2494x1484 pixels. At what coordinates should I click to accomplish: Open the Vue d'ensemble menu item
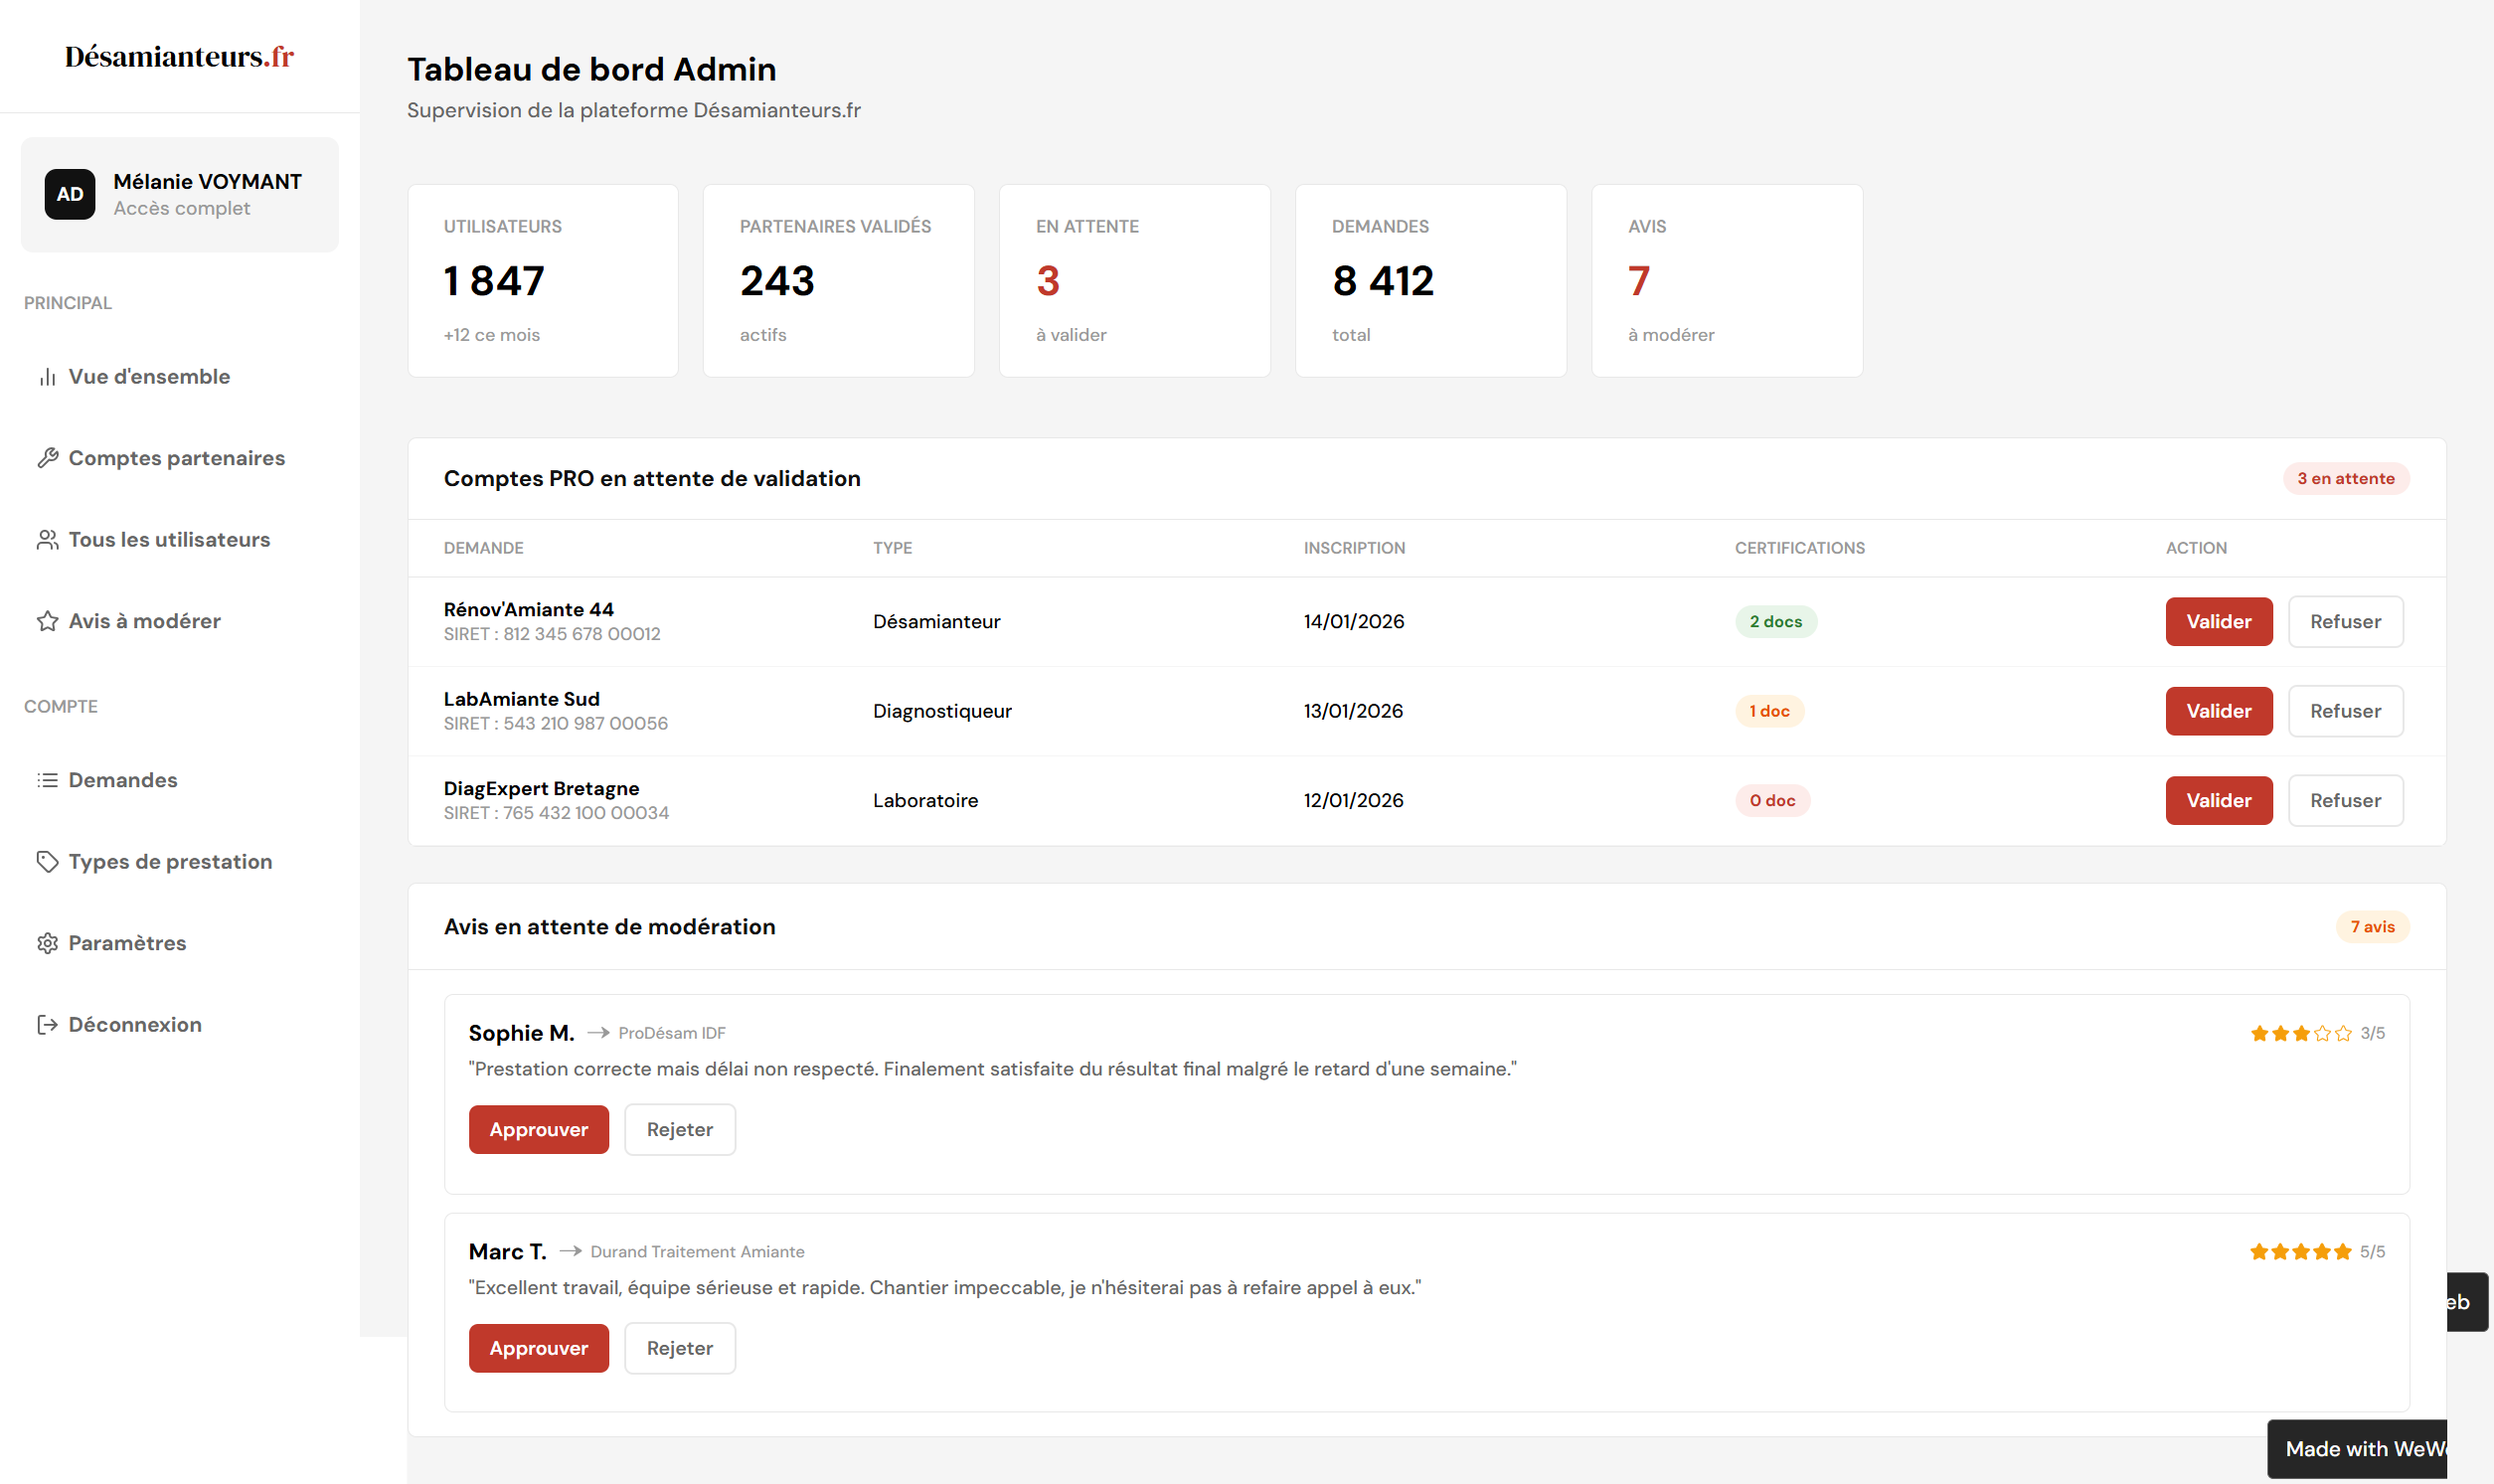[180, 377]
